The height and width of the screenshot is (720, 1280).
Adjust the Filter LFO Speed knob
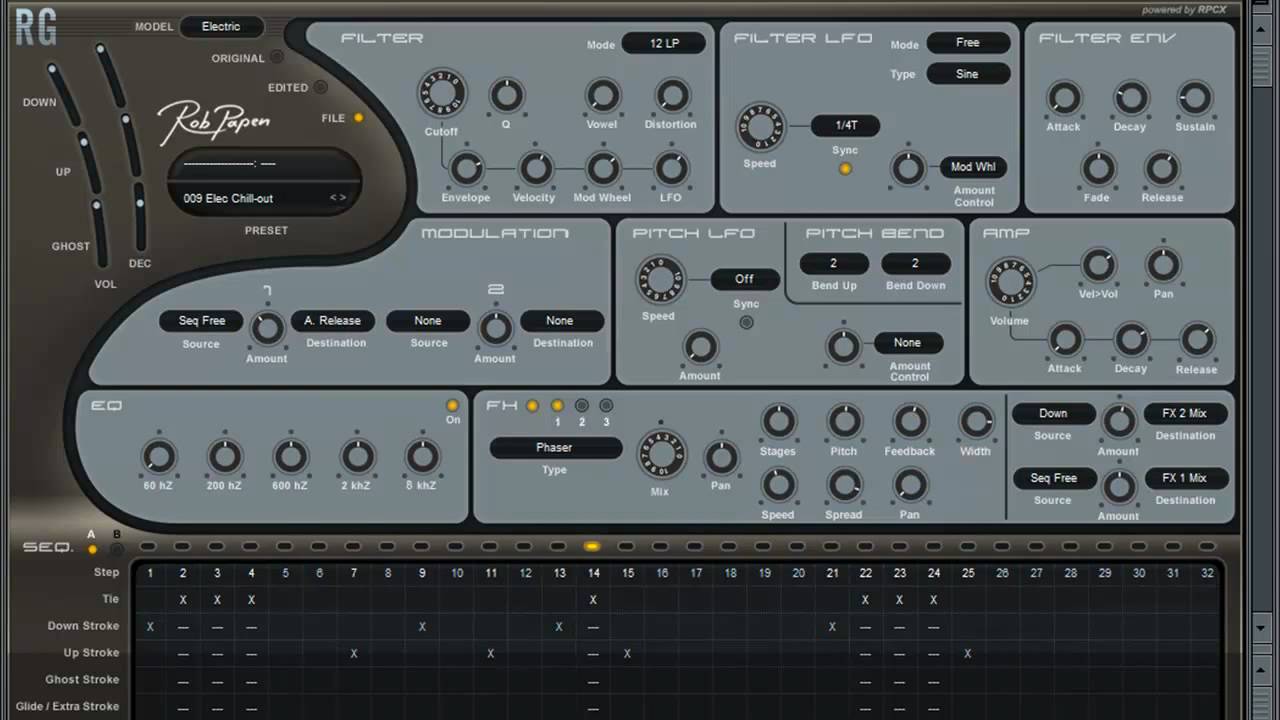[759, 127]
